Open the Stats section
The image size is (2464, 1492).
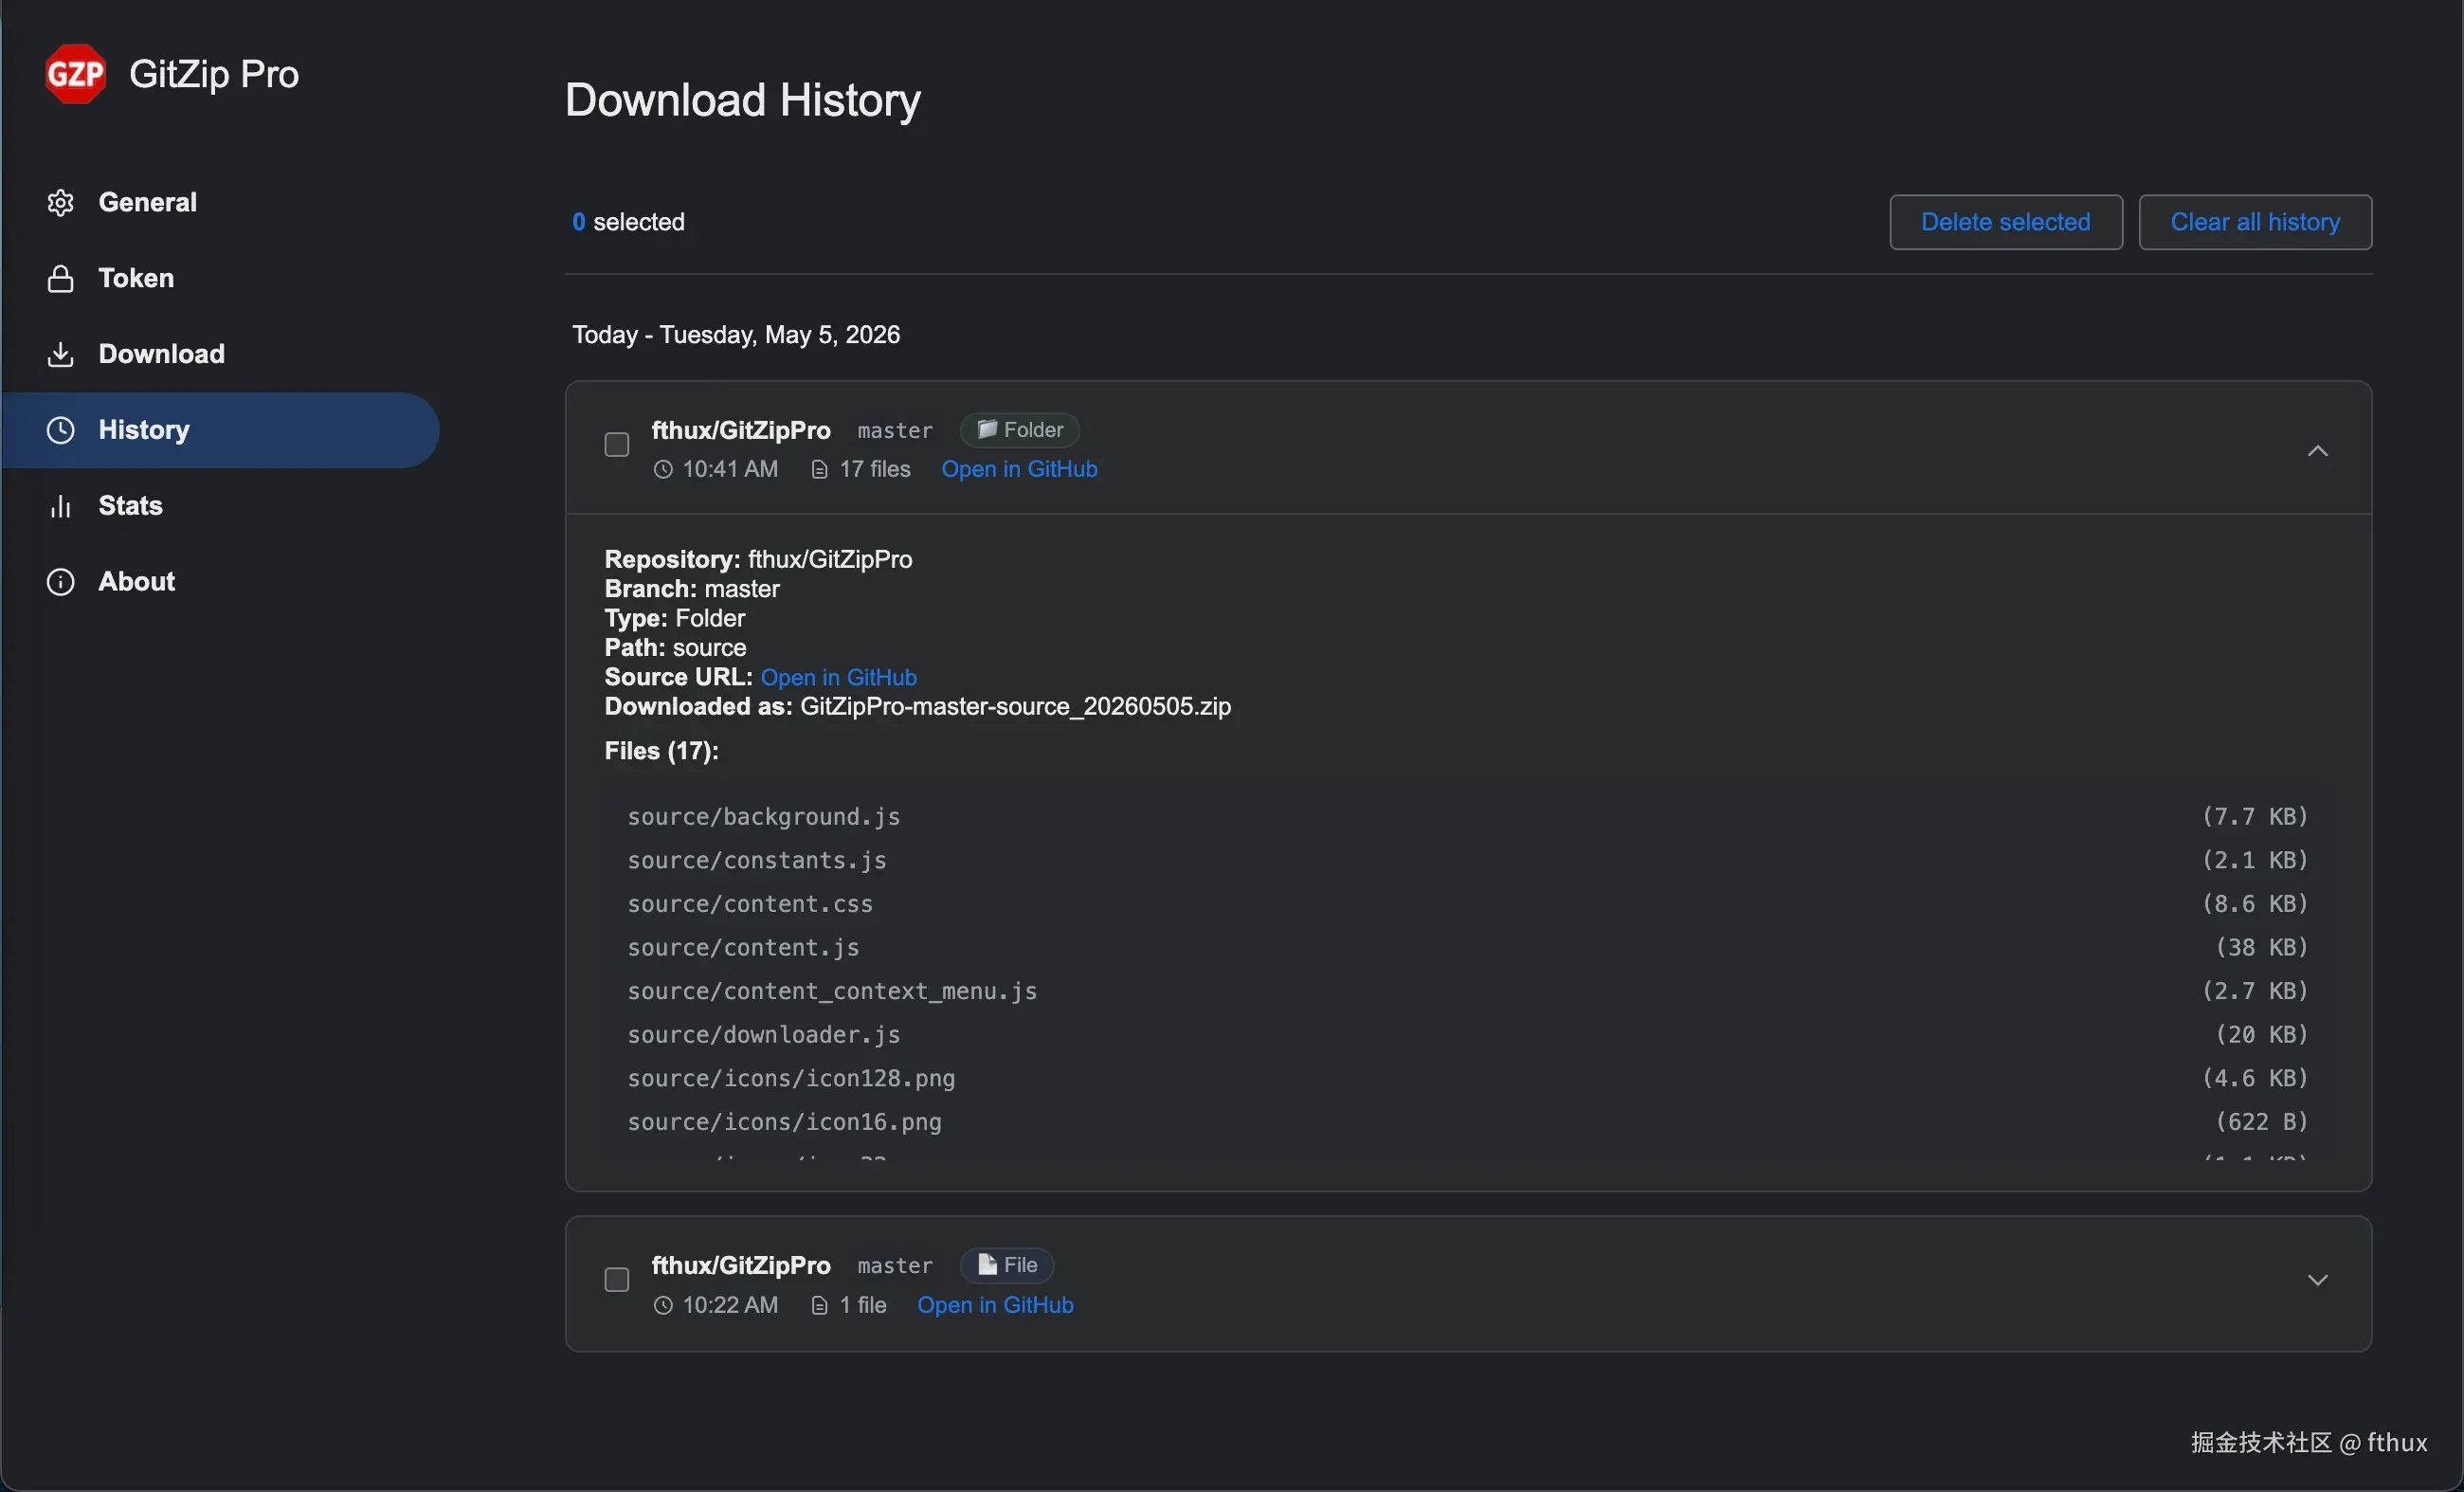[220, 506]
